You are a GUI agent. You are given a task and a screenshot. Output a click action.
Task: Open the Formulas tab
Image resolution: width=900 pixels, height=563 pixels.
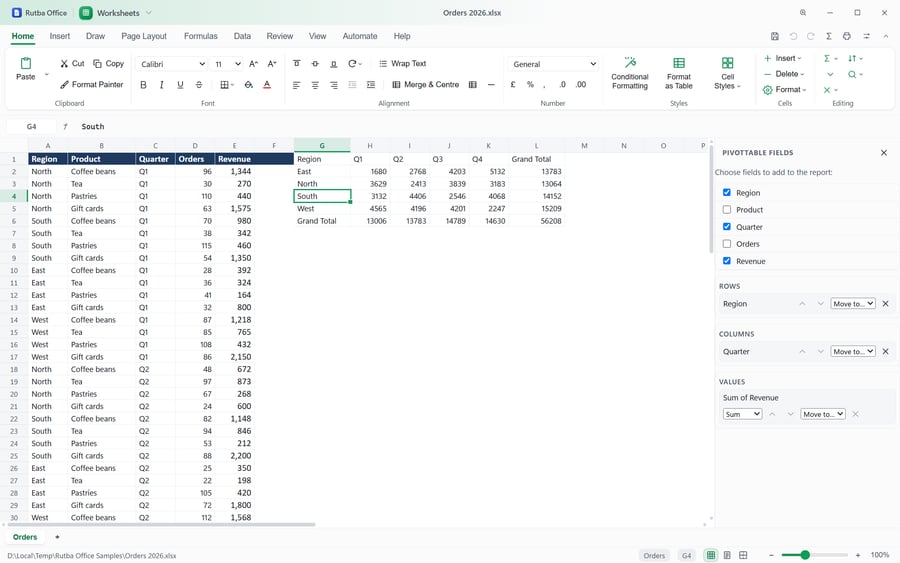click(x=200, y=36)
